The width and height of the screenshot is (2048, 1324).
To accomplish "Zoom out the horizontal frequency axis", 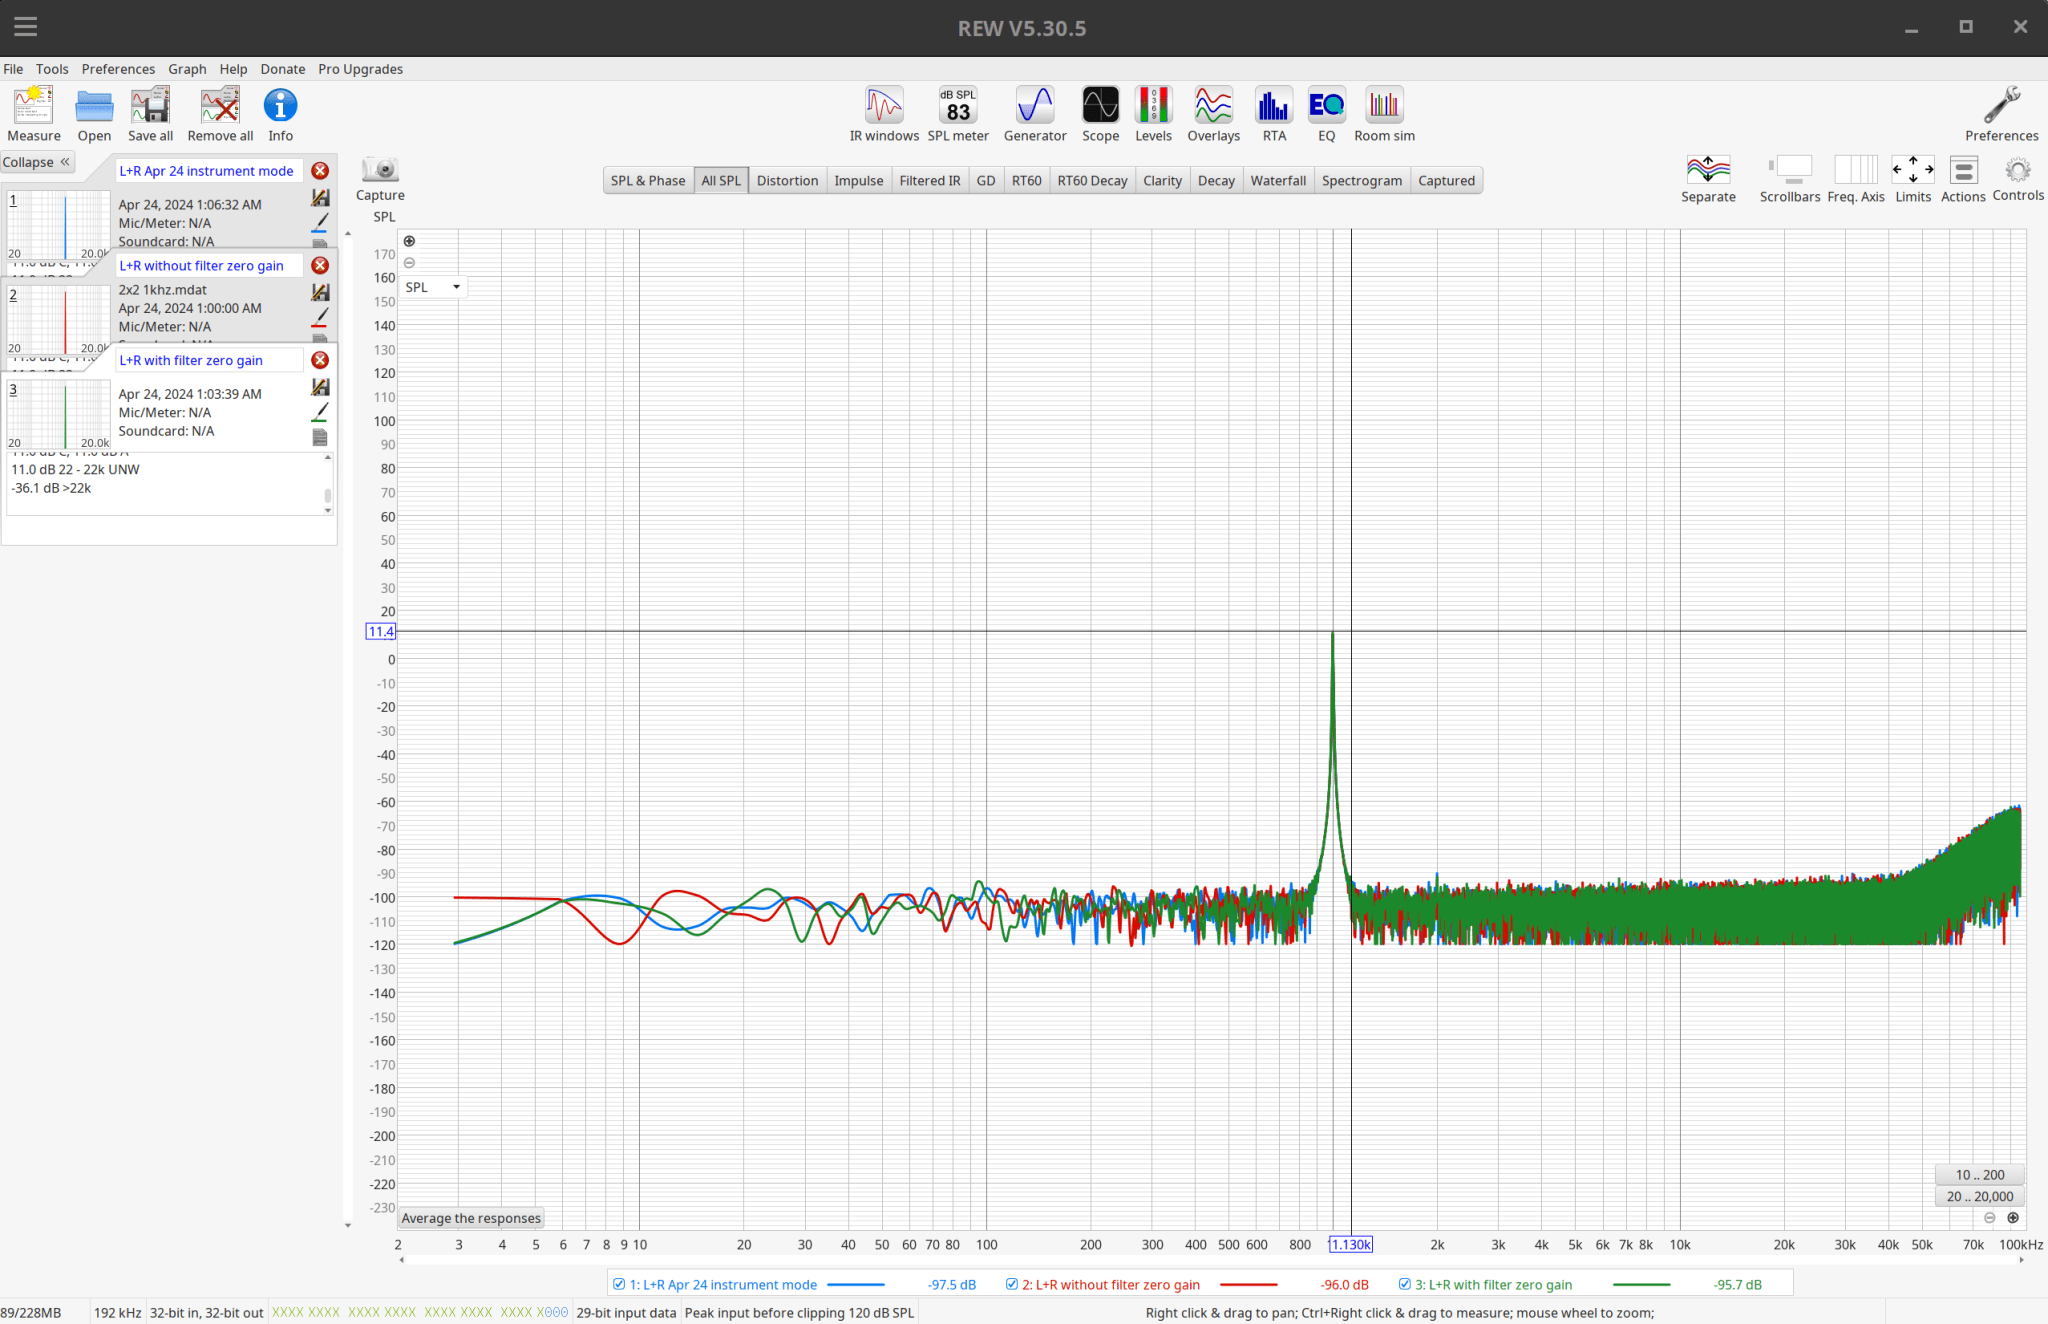I will (1990, 1218).
